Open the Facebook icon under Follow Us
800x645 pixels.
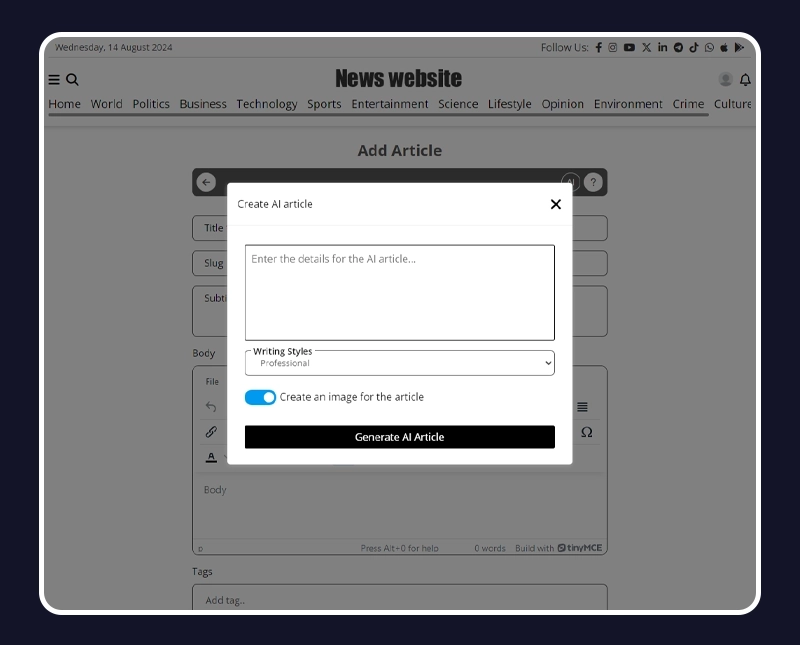pos(598,47)
